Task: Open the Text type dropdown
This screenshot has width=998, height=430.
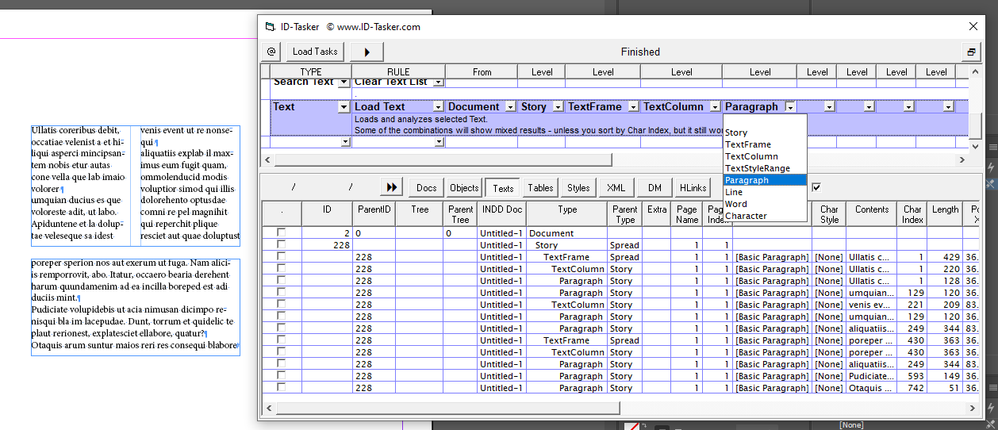Action: pos(343,106)
